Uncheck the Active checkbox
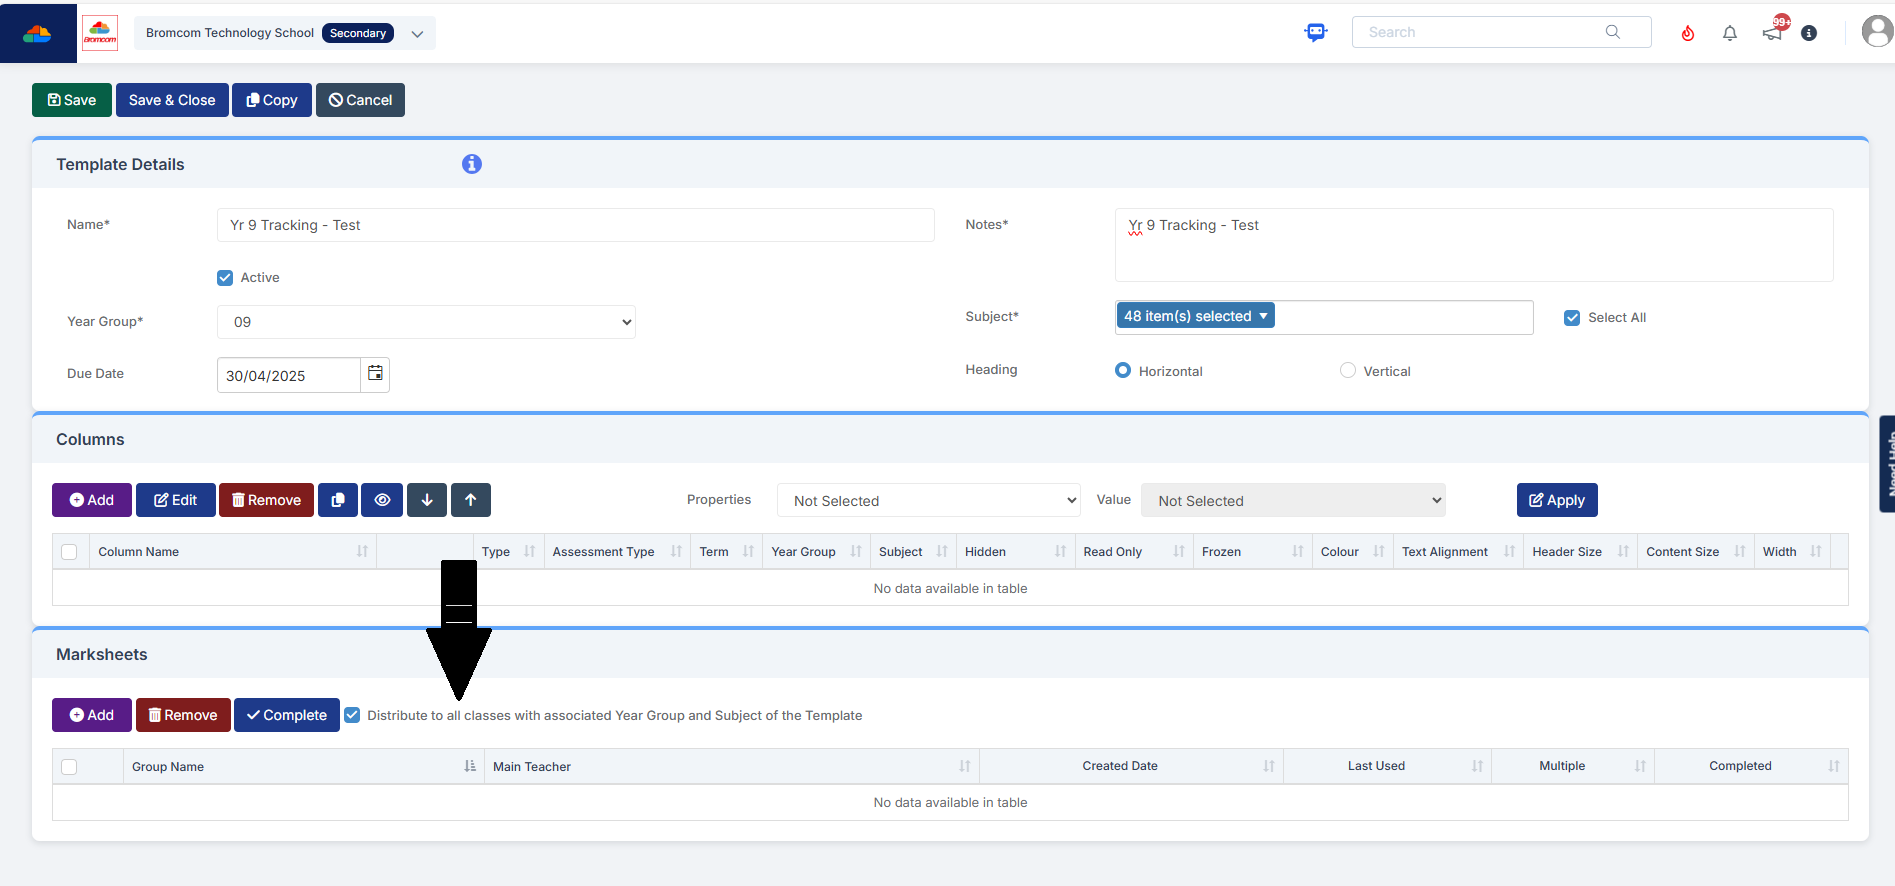The height and width of the screenshot is (886, 1895). pos(225,278)
